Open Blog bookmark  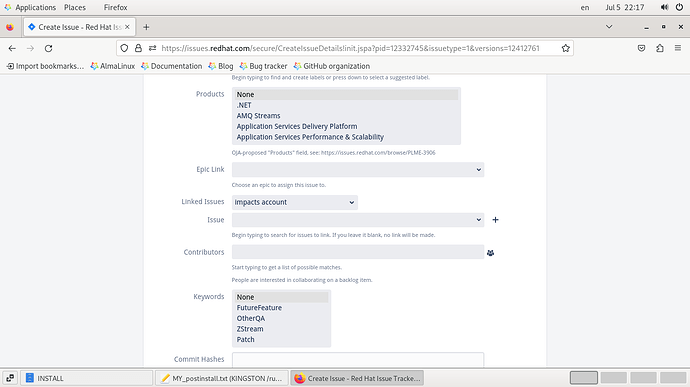coord(221,66)
